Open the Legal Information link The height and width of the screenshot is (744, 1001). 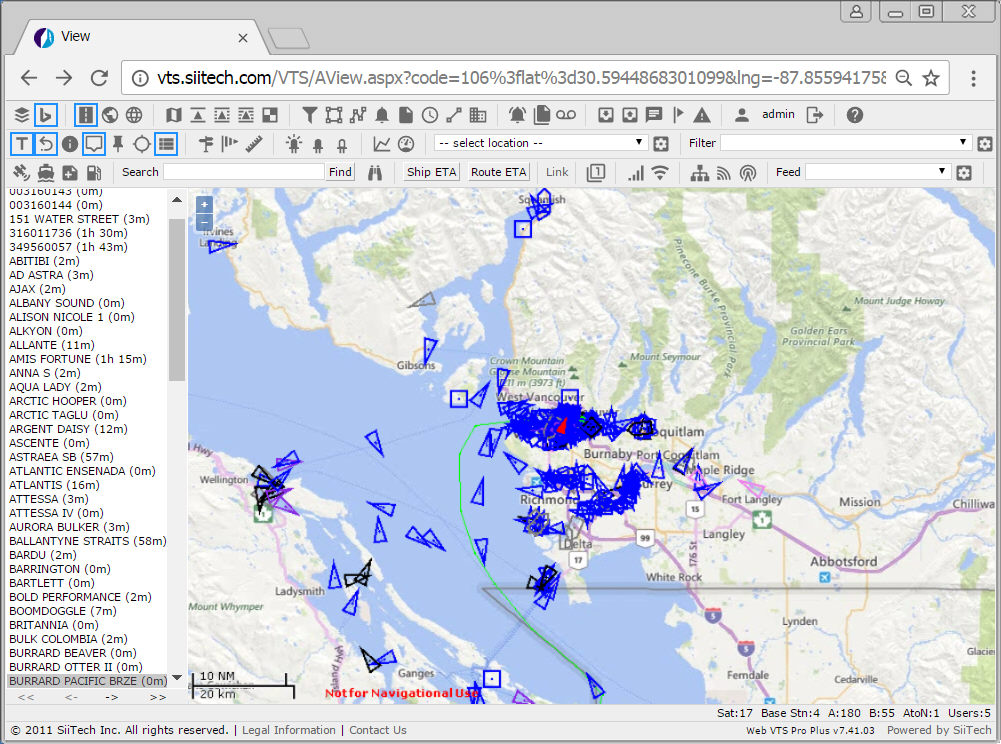click(x=288, y=730)
